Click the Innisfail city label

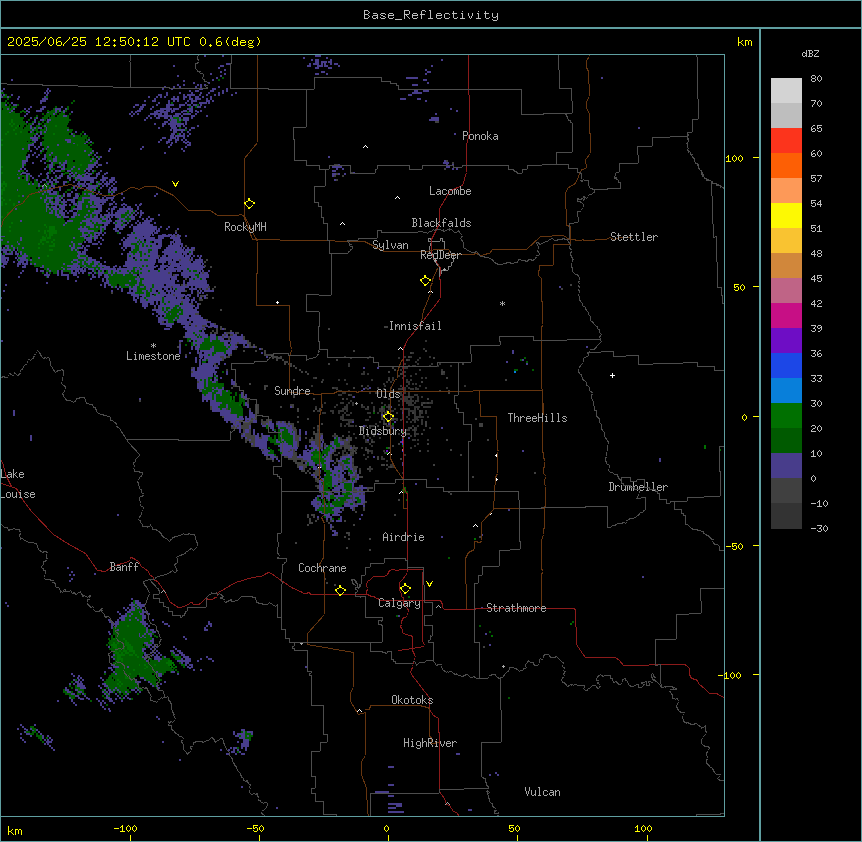415,326
